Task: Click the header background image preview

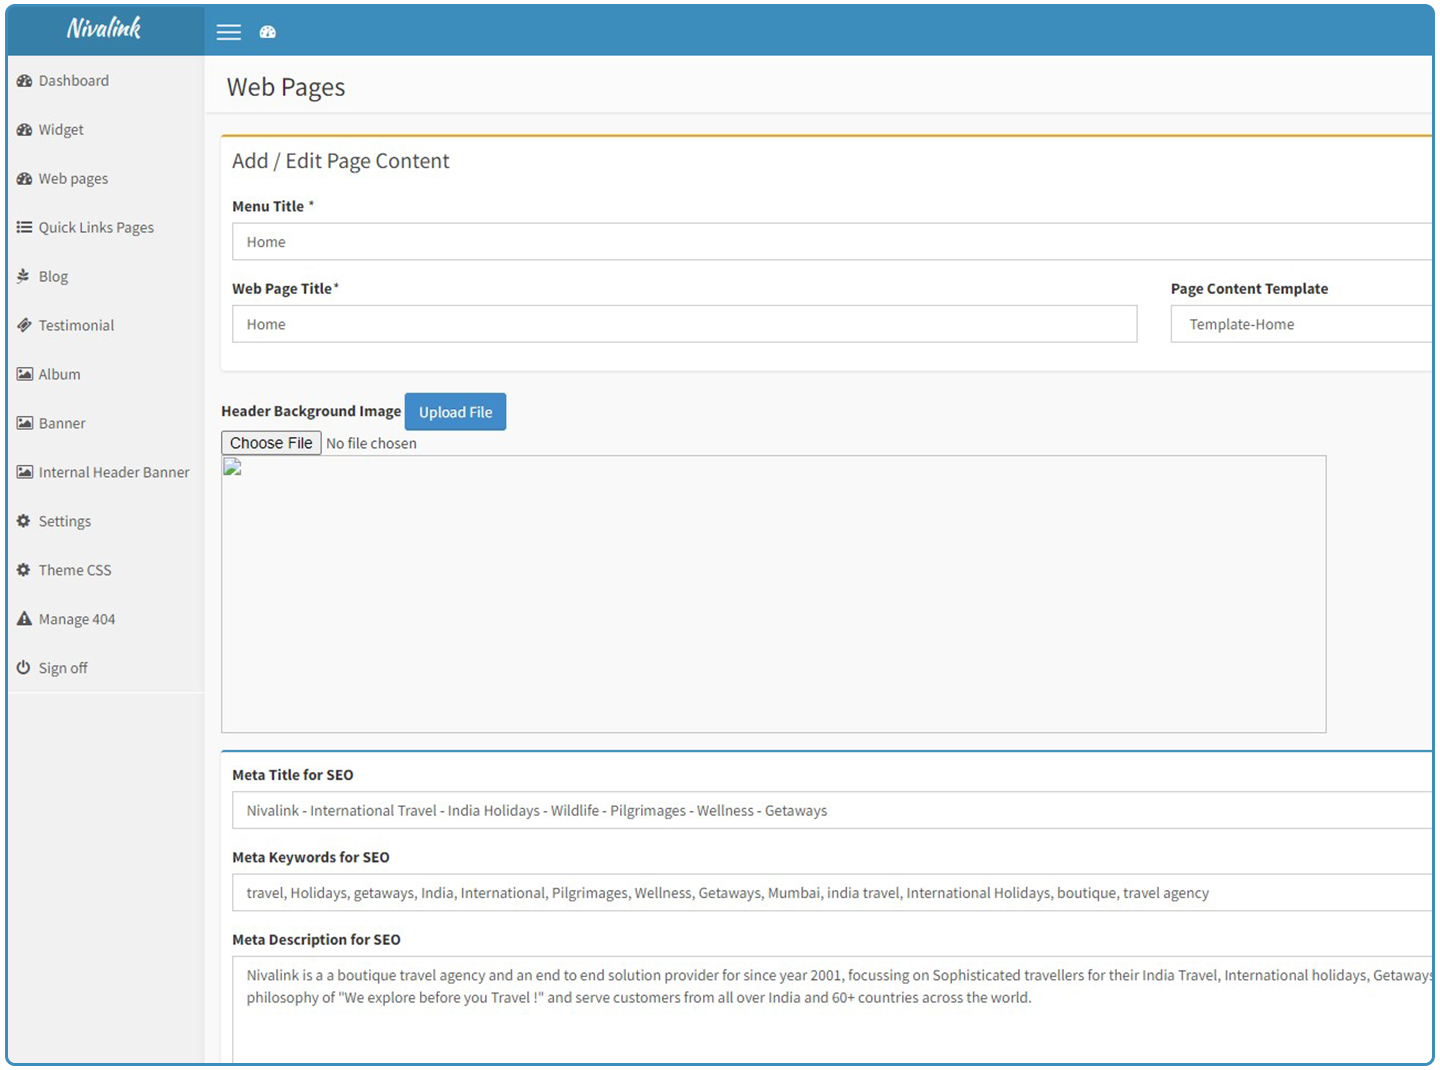Action: pos(773,594)
